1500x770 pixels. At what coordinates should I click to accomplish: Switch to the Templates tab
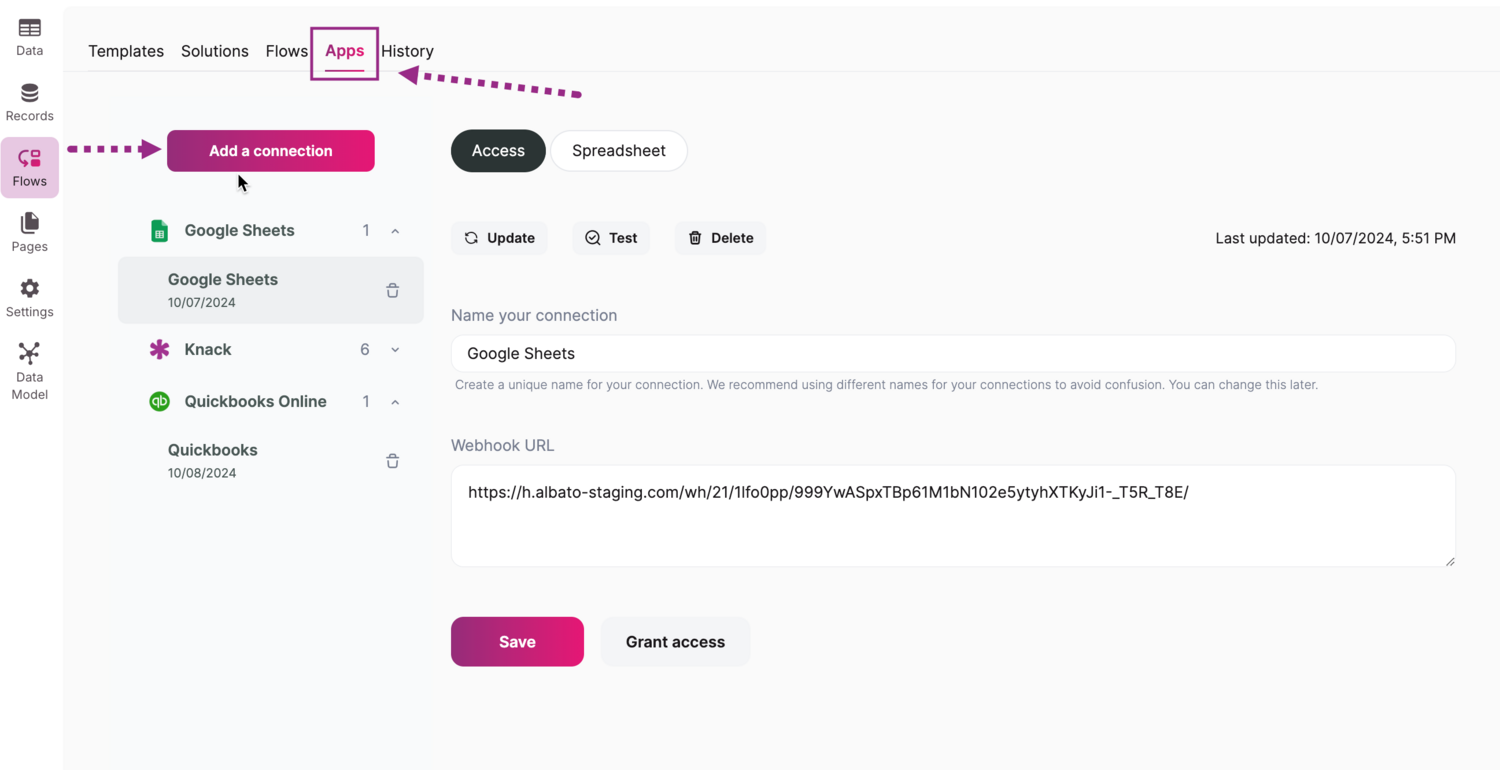(125, 51)
